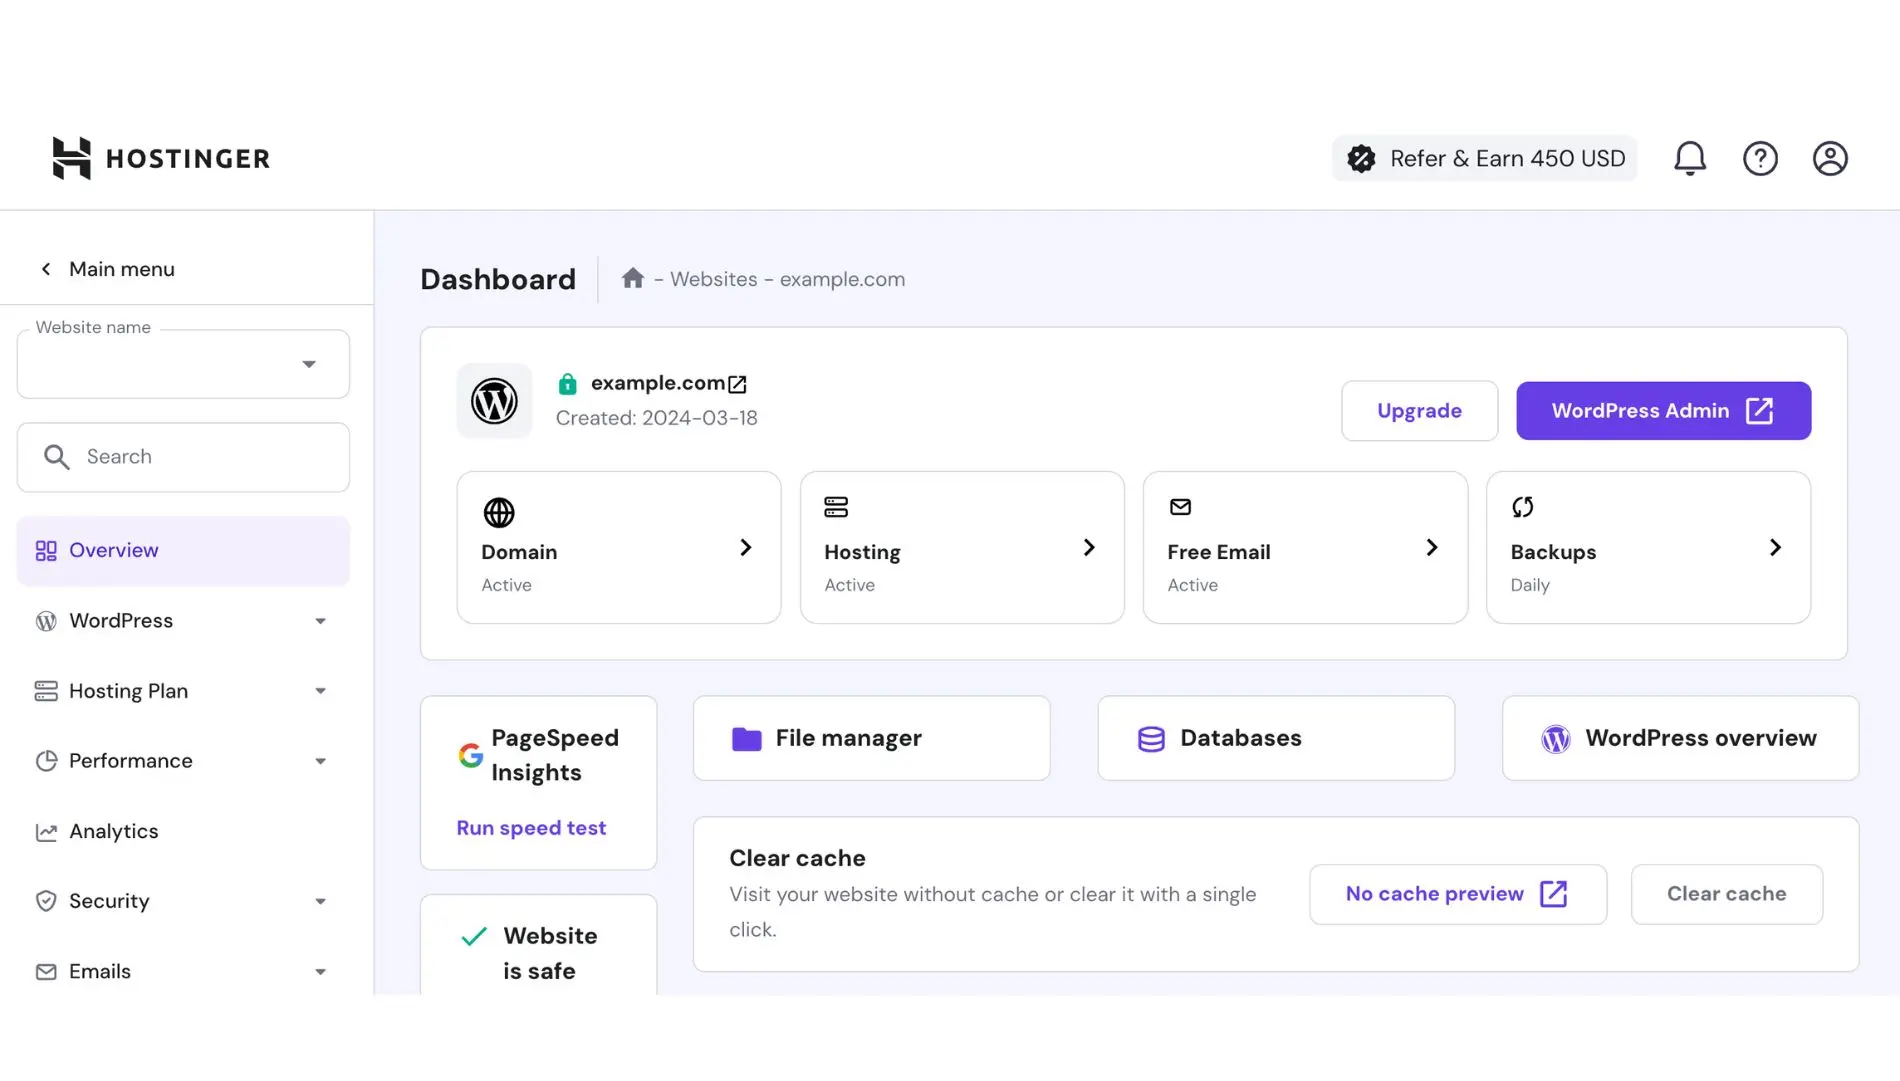The width and height of the screenshot is (1900, 1081).
Task: Open the notifications bell icon
Action: 1690,158
